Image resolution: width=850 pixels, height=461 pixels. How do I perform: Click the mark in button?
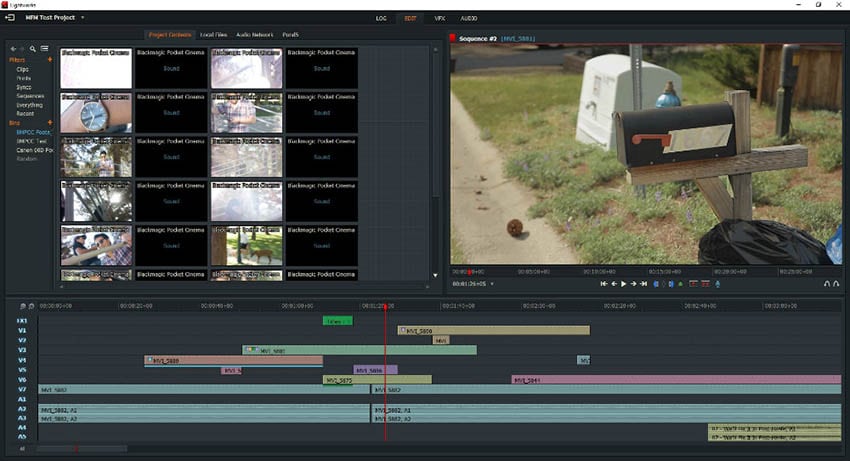[656, 284]
